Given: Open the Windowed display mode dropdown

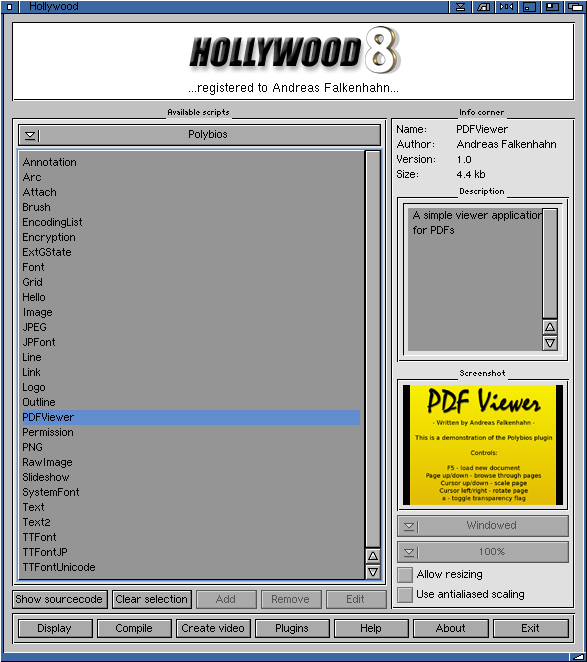Looking at the screenshot, I should [x=483, y=526].
